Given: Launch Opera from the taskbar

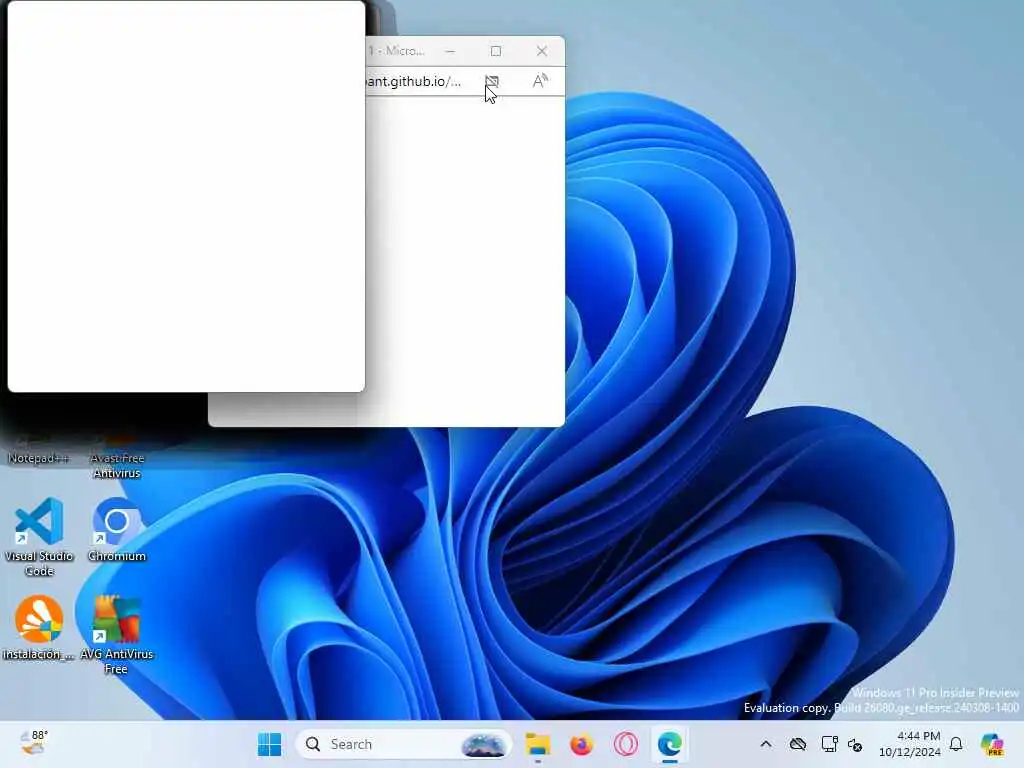Looking at the screenshot, I should click(x=626, y=744).
